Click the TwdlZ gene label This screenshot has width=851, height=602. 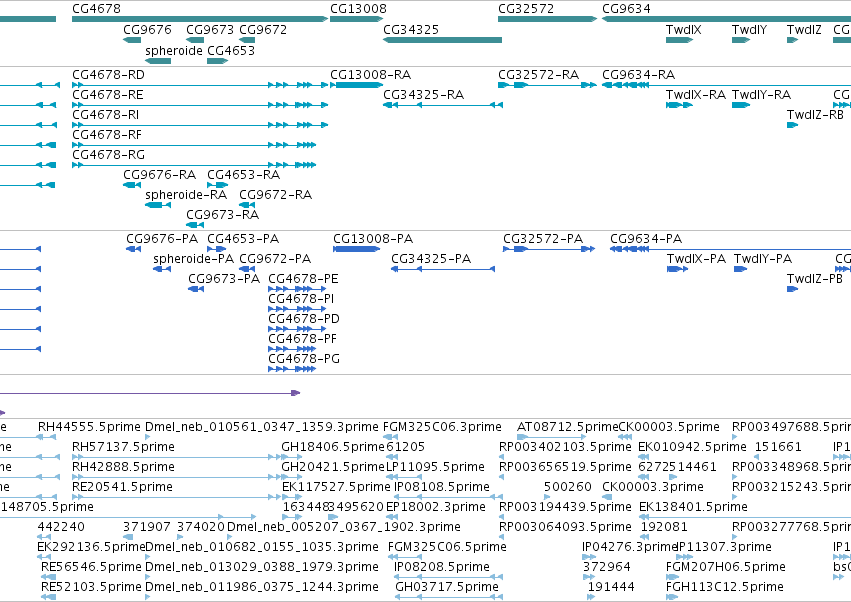[804, 29]
